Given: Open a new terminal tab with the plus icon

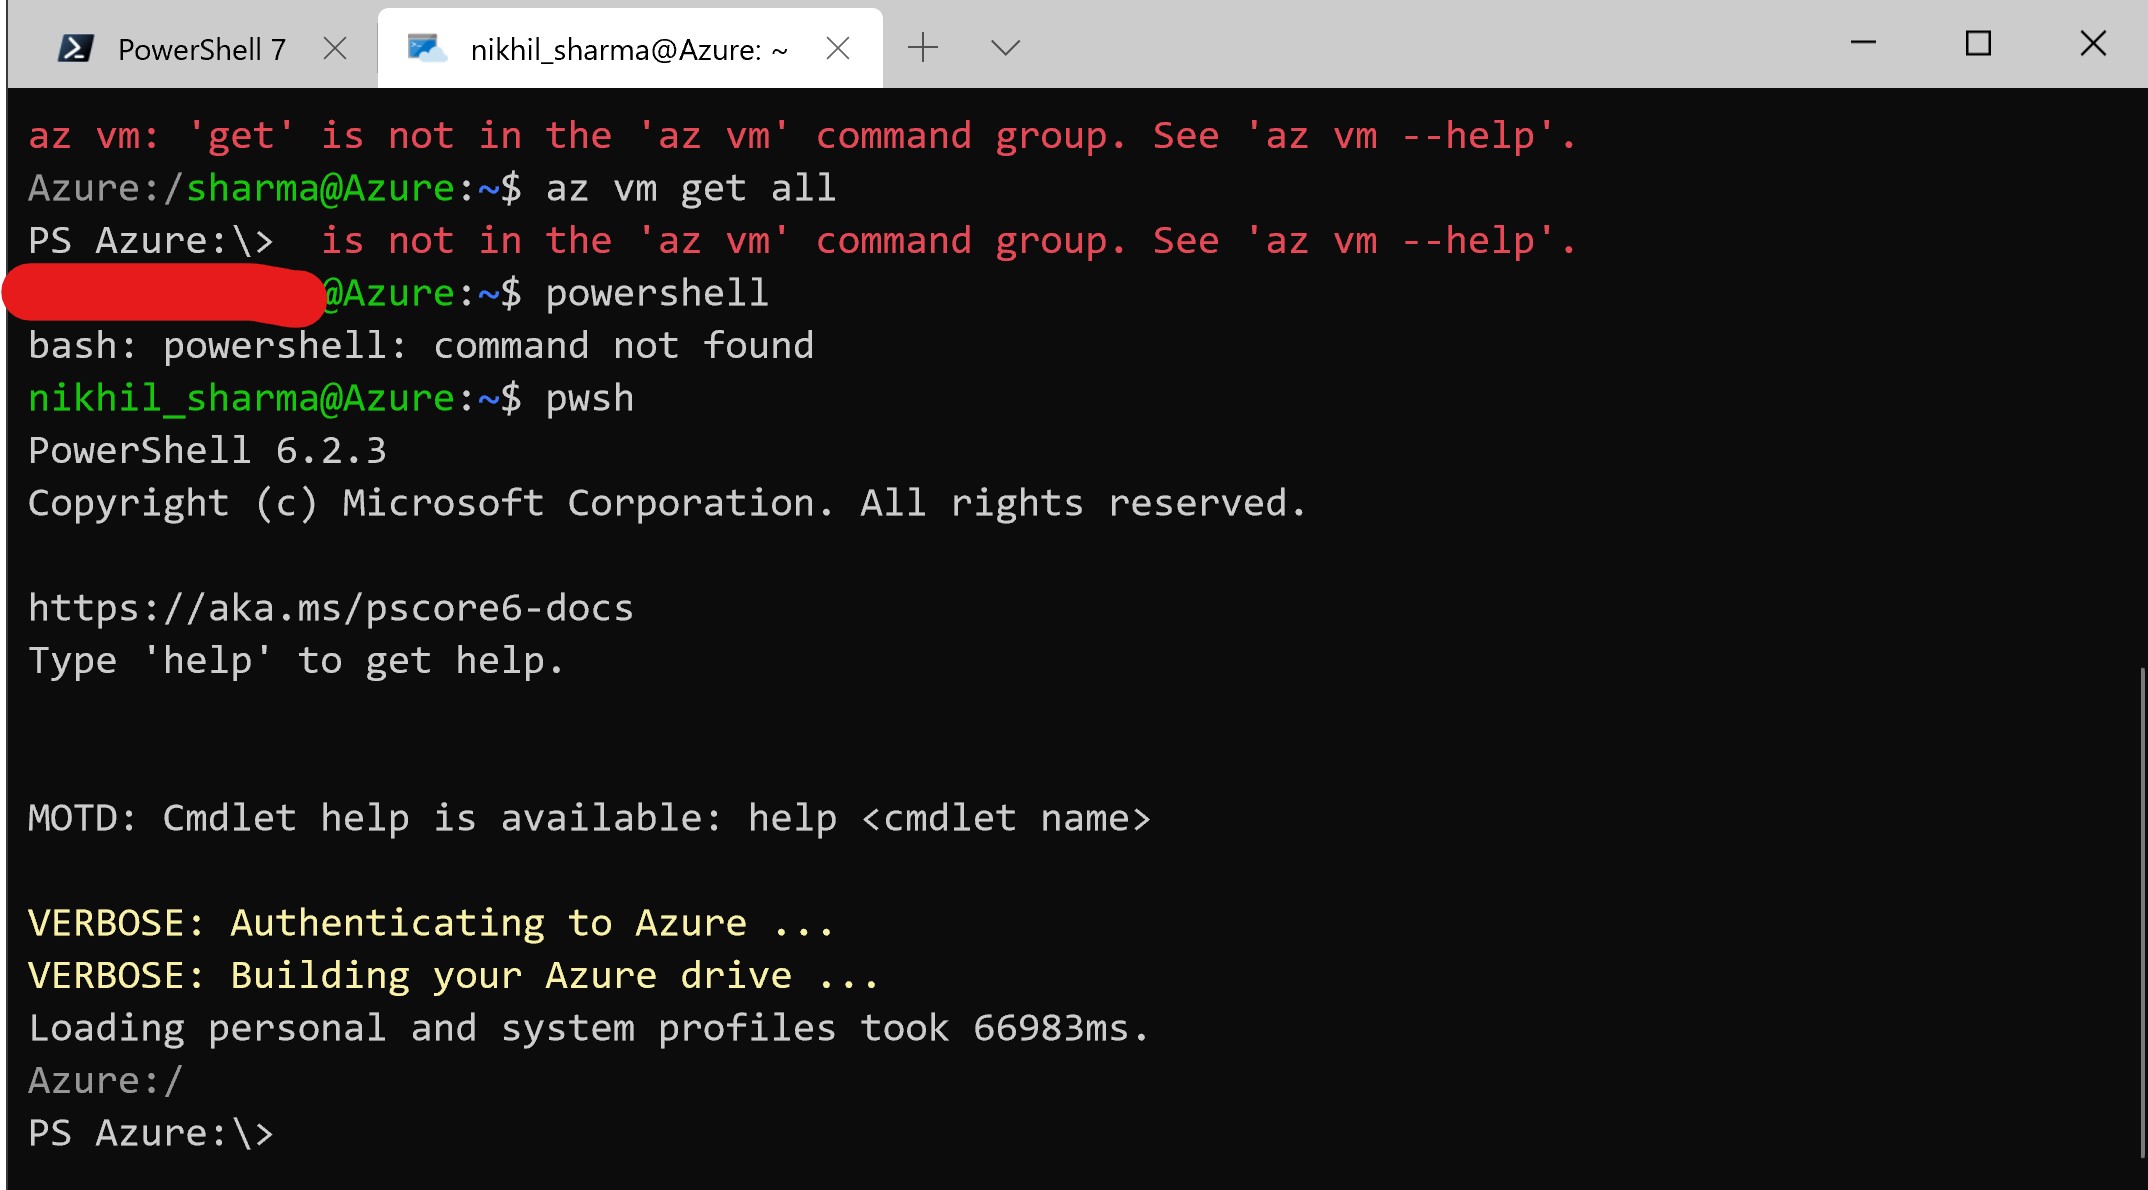Looking at the screenshot, I should click(922, 45).
